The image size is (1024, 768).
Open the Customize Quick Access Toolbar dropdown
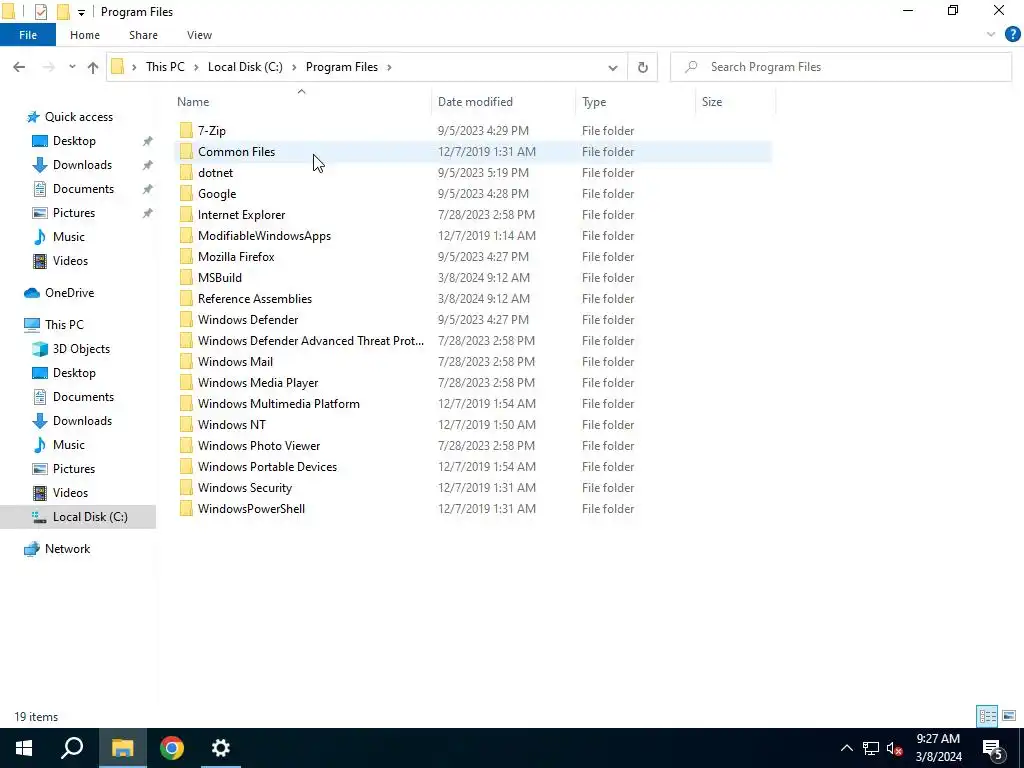pos(81,12)
